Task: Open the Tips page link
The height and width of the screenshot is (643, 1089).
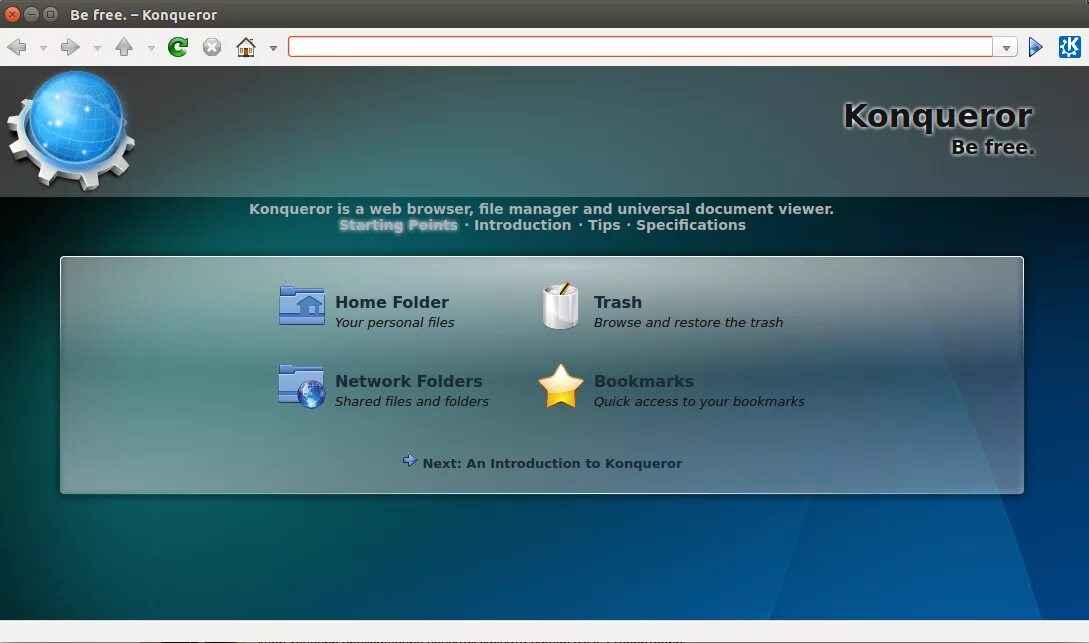Action: pyautogui.click(x=604, y=225)
